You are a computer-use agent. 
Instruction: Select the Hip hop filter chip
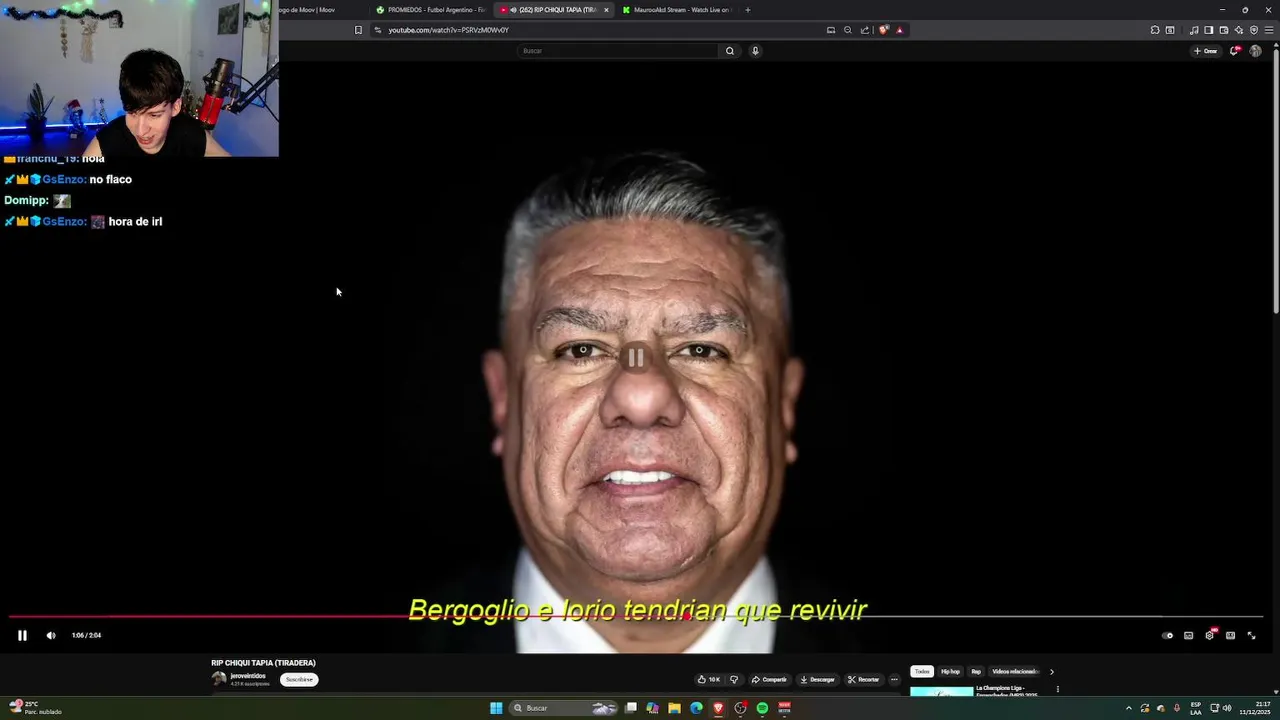tap(950, 671)
